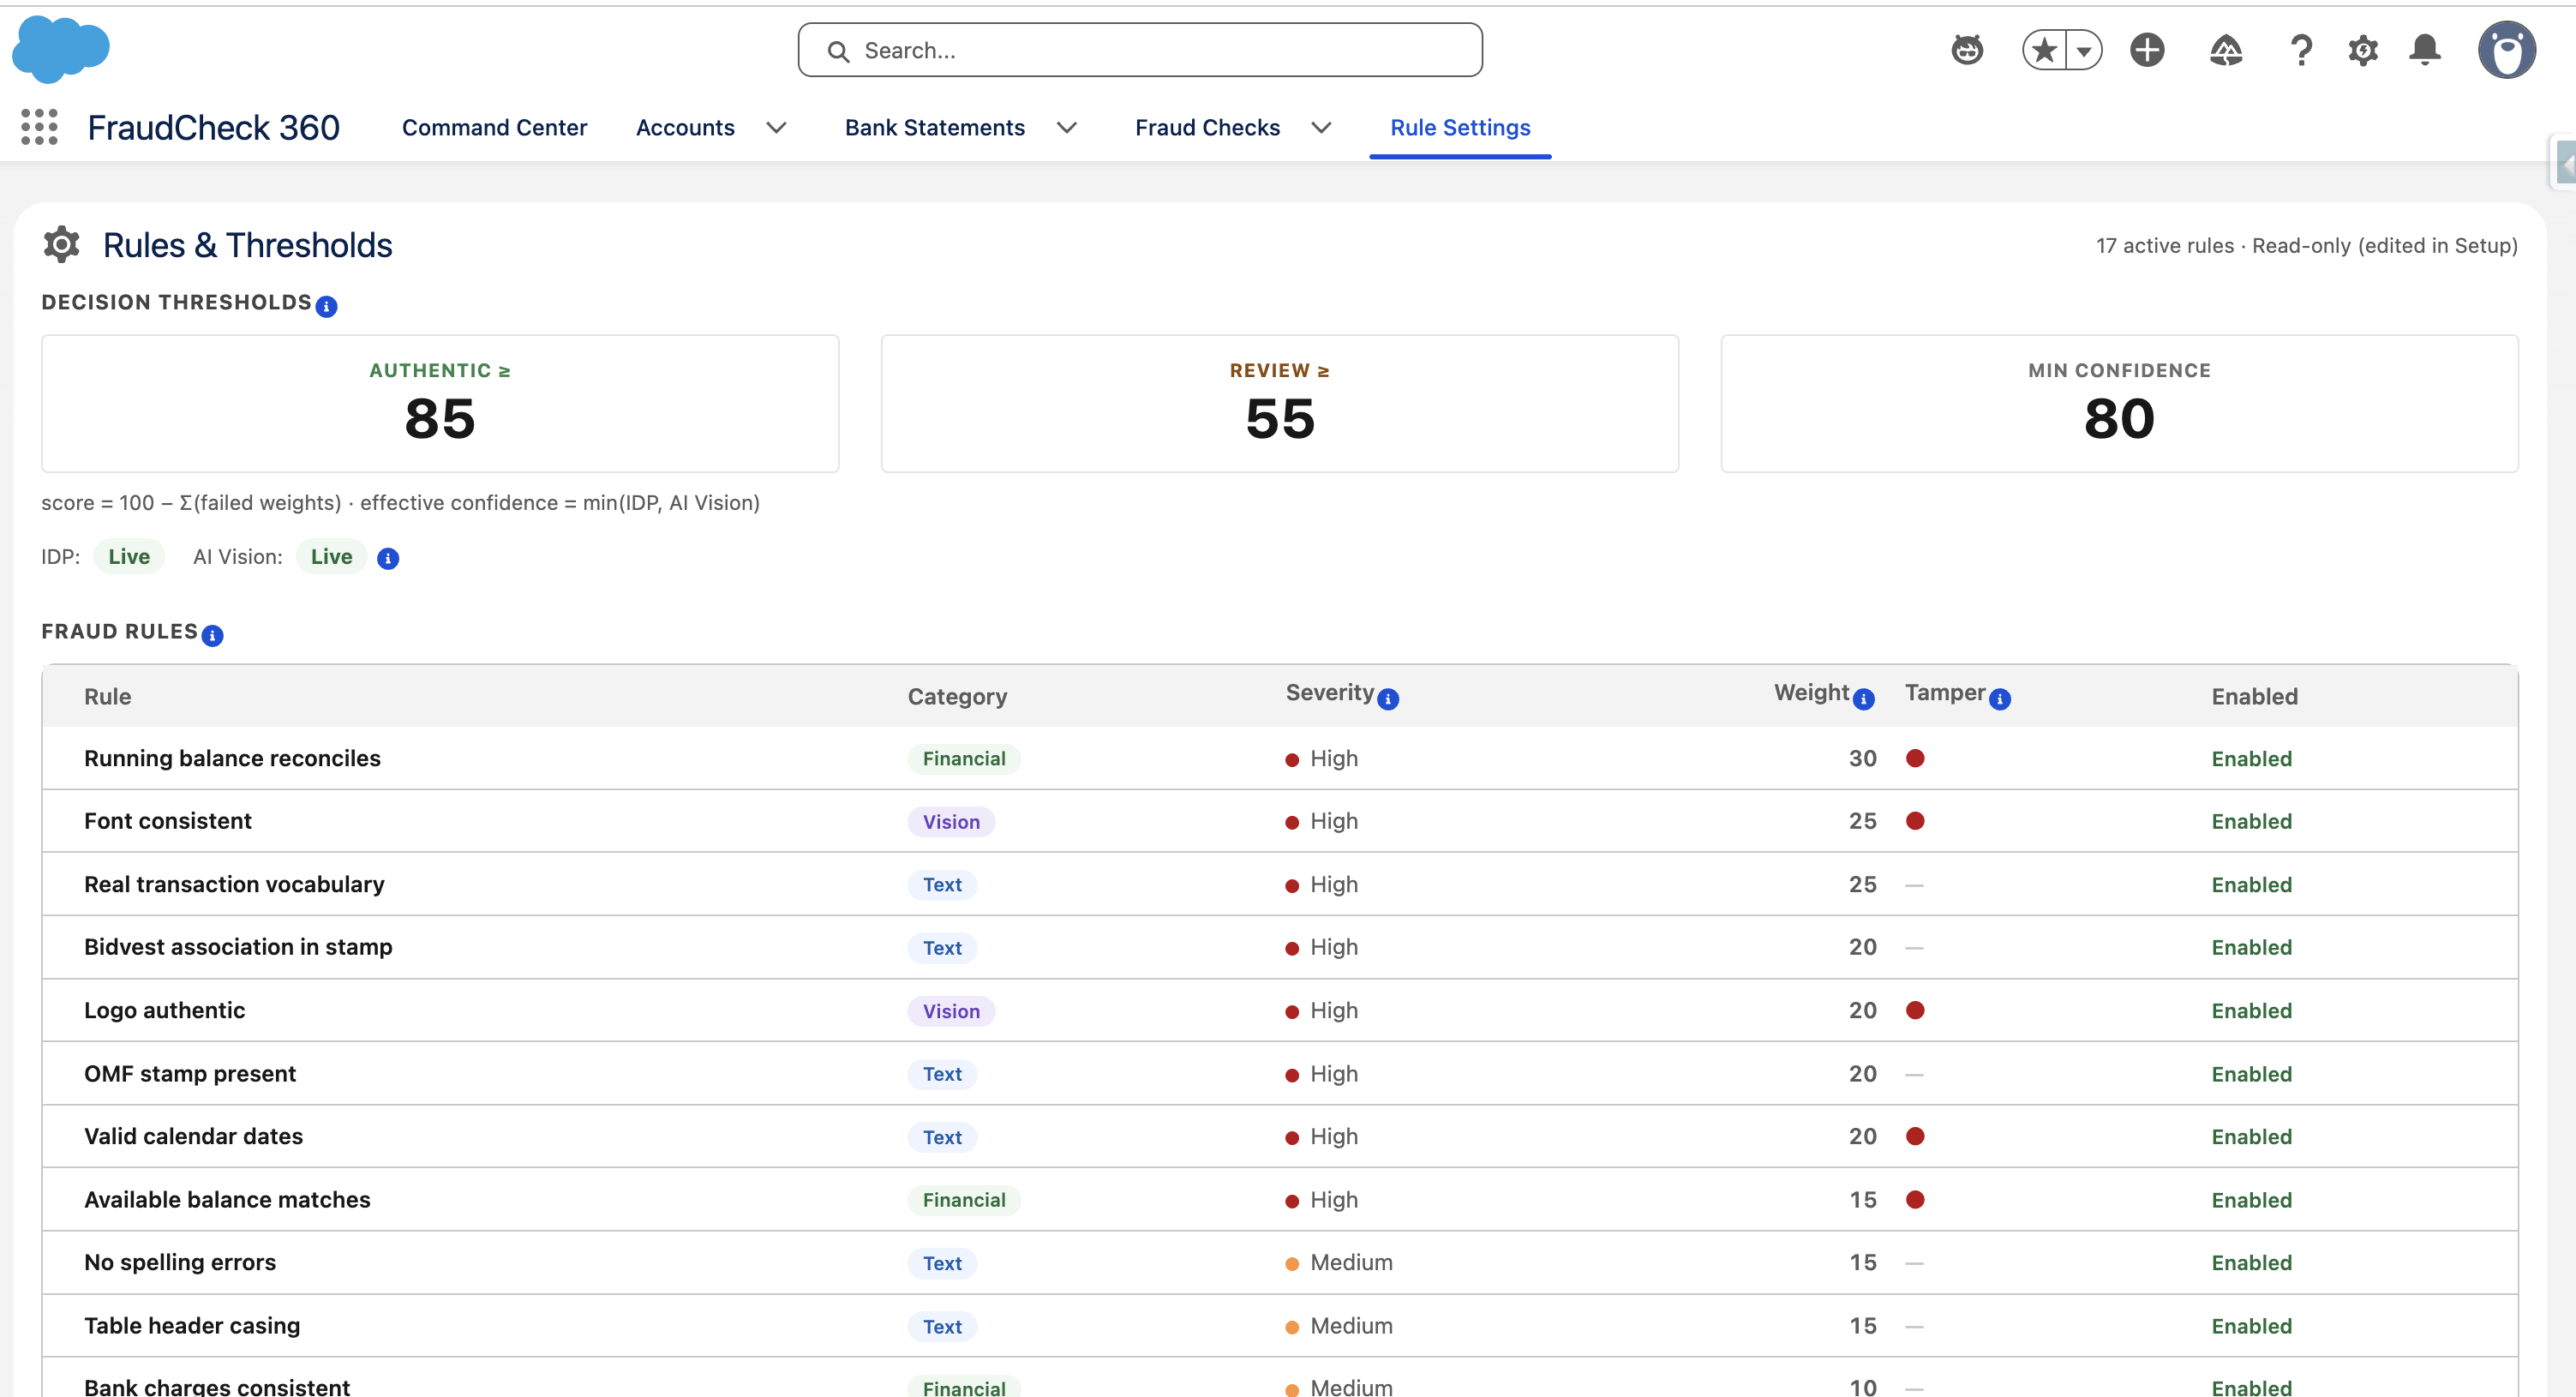Click the Text tag on Real transaction vocabulary

(942, 885)
